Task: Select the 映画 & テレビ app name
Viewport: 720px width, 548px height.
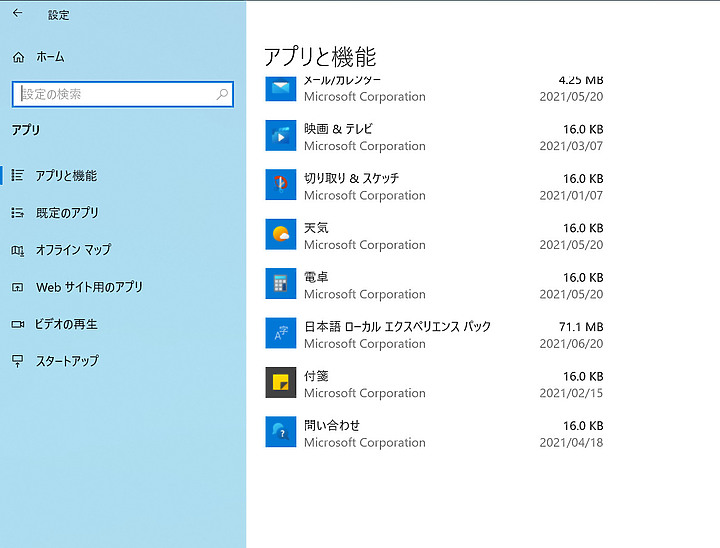Action: click(x=338, y=129)
